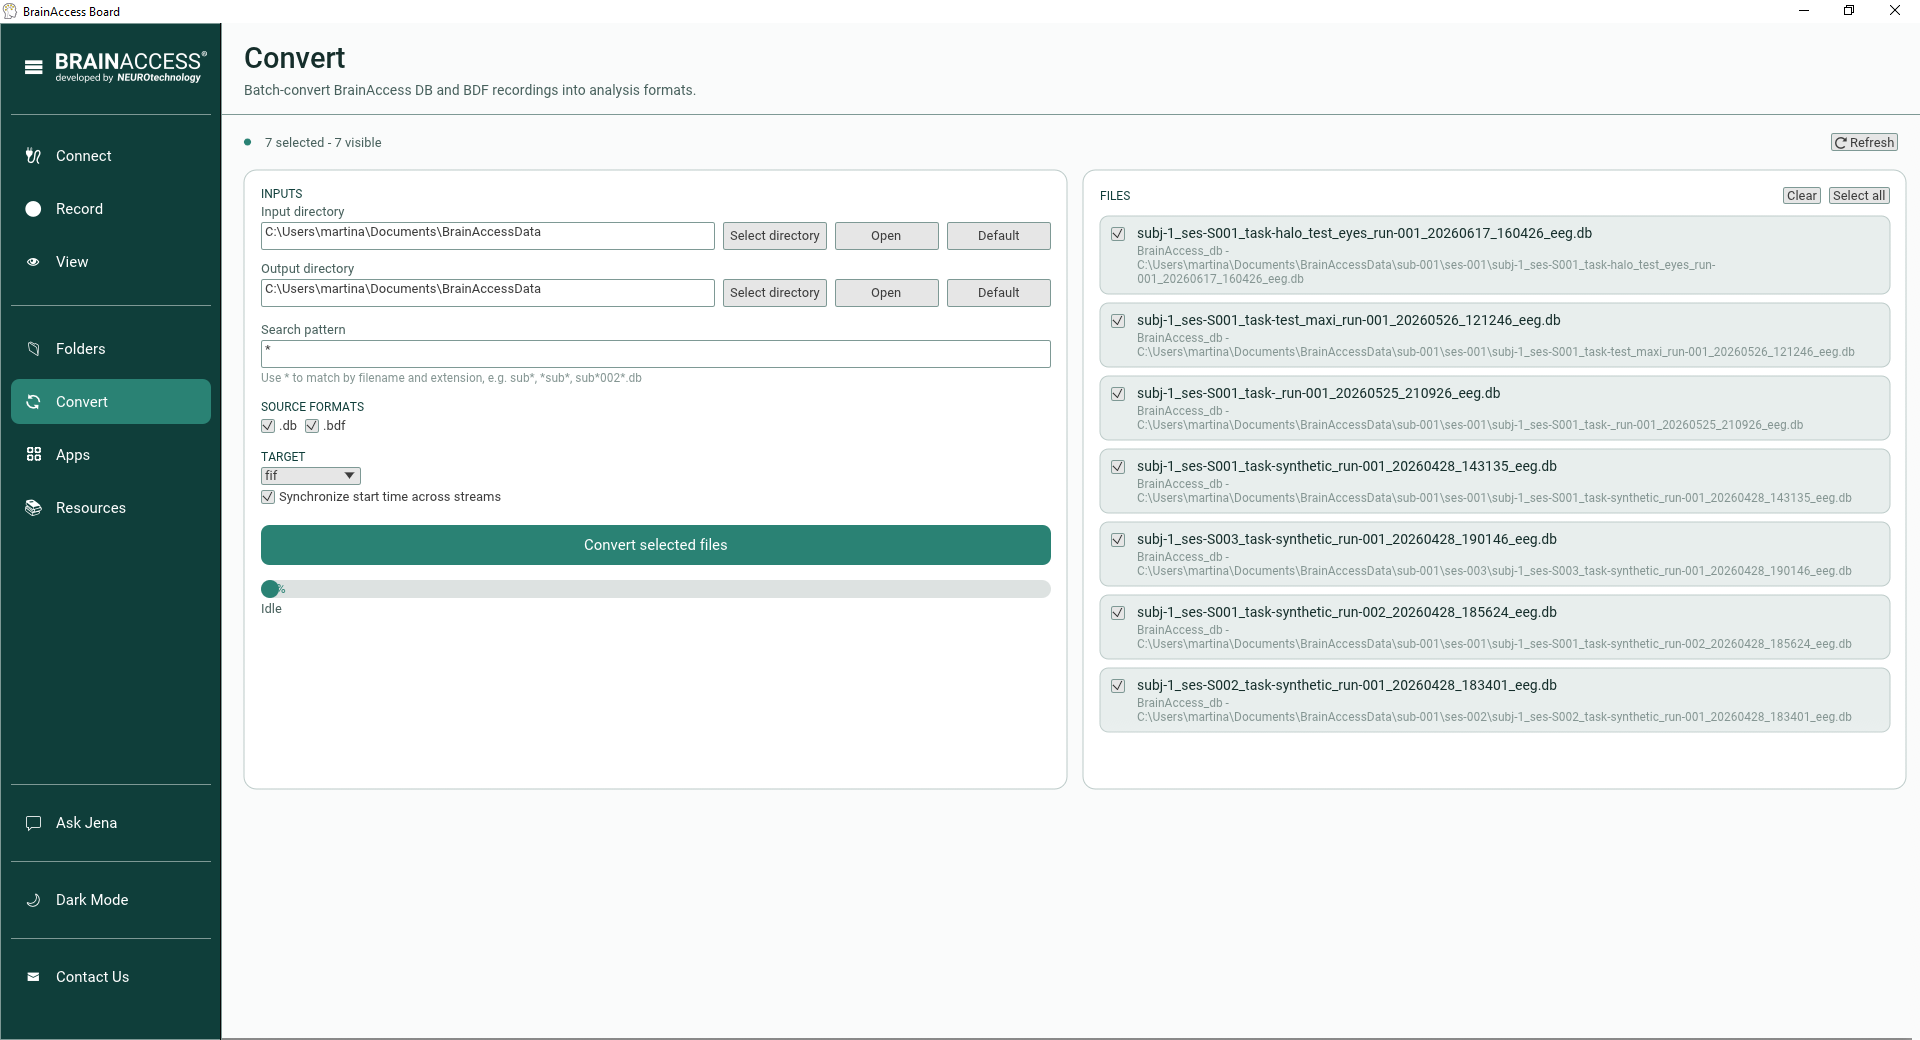Open Contact Us page
Image resolution: width=1920 pixels, height=1040 pixels.
click(111, 977)
